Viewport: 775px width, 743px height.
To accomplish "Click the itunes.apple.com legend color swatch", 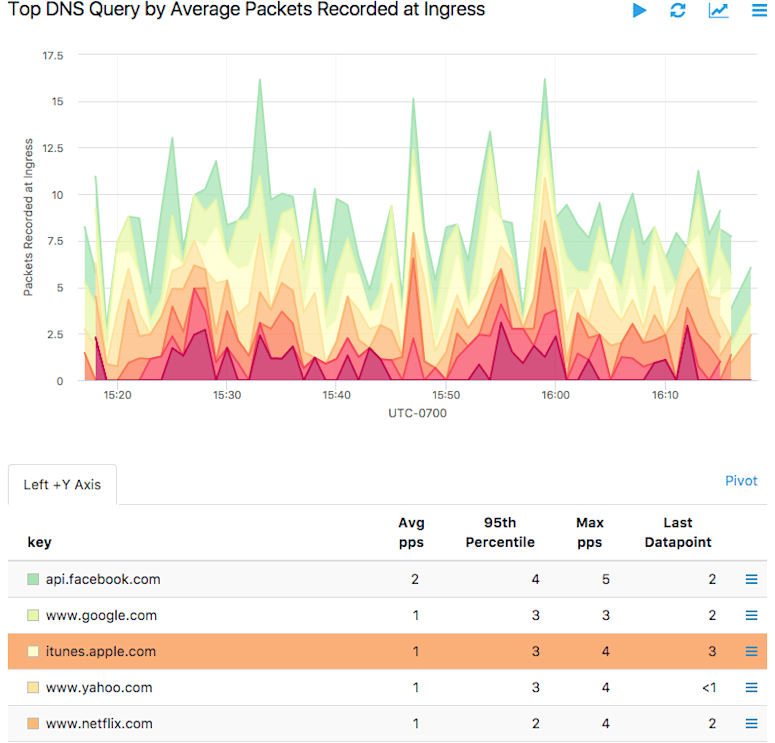I will (33, 651).
